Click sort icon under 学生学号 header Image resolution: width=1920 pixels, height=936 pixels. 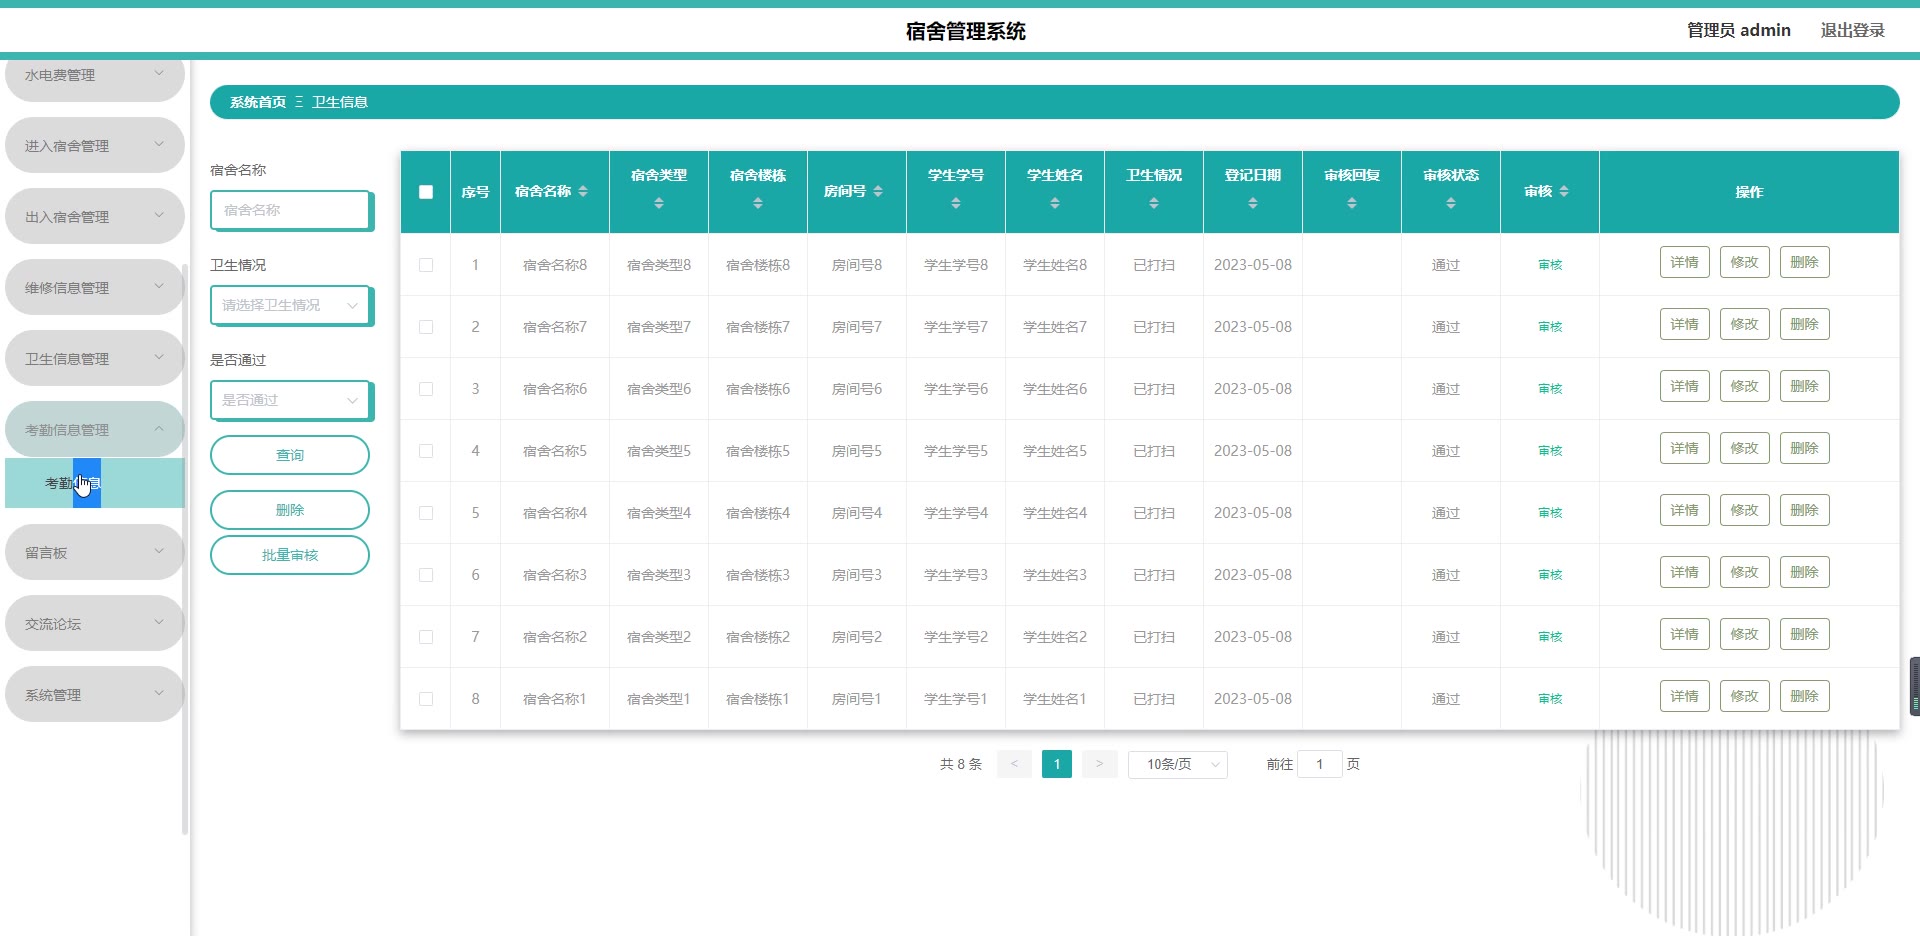pos(956,204)
